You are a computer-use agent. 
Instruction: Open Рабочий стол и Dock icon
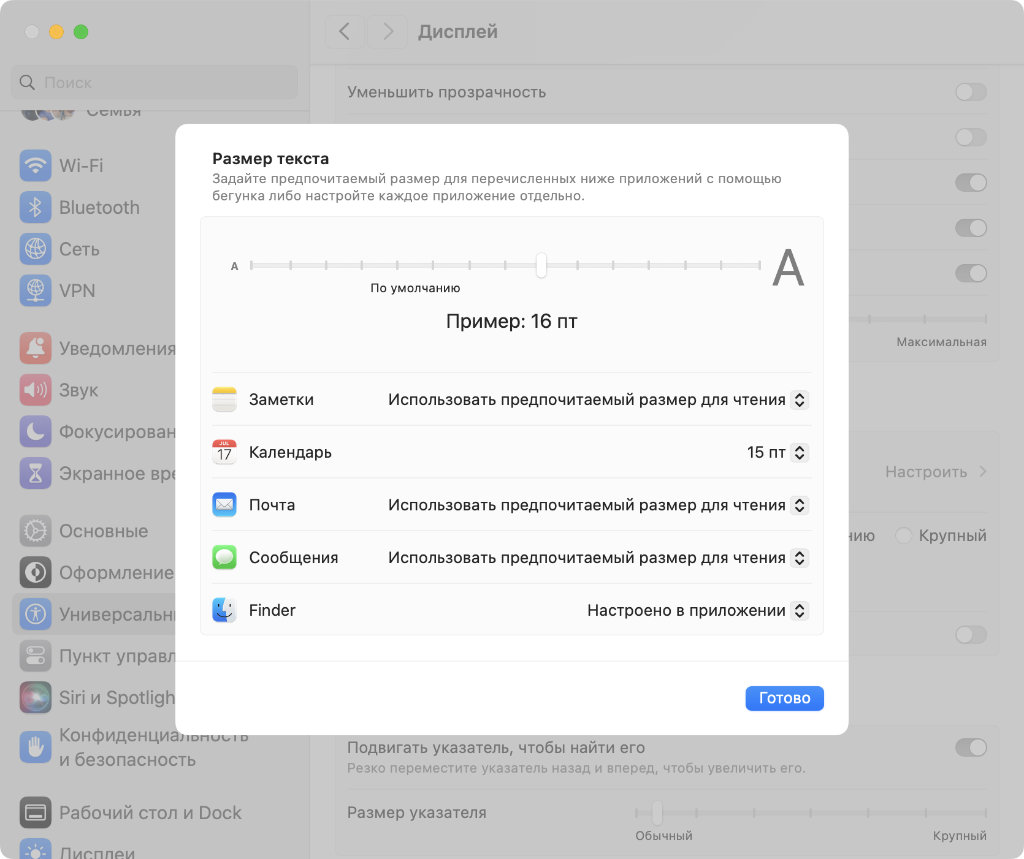tap(35, 813)
